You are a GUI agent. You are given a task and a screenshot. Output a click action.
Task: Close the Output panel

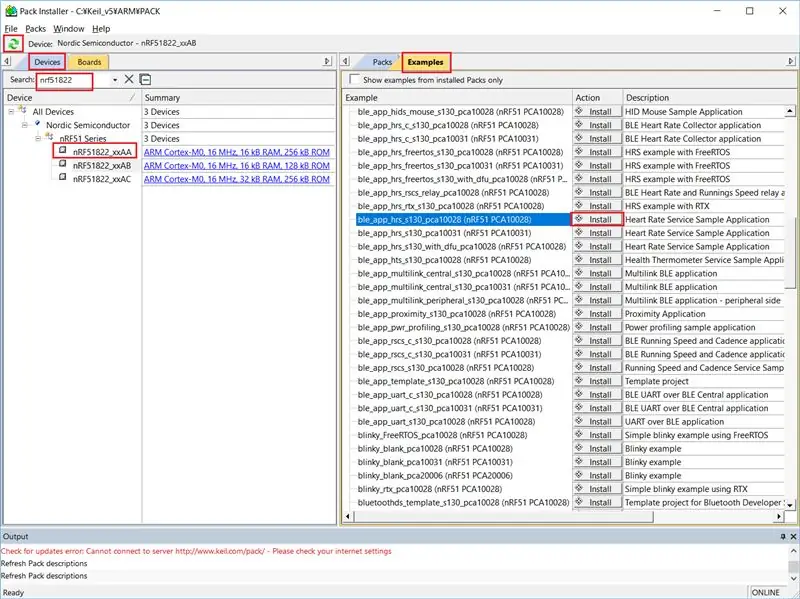pos(793,536)
